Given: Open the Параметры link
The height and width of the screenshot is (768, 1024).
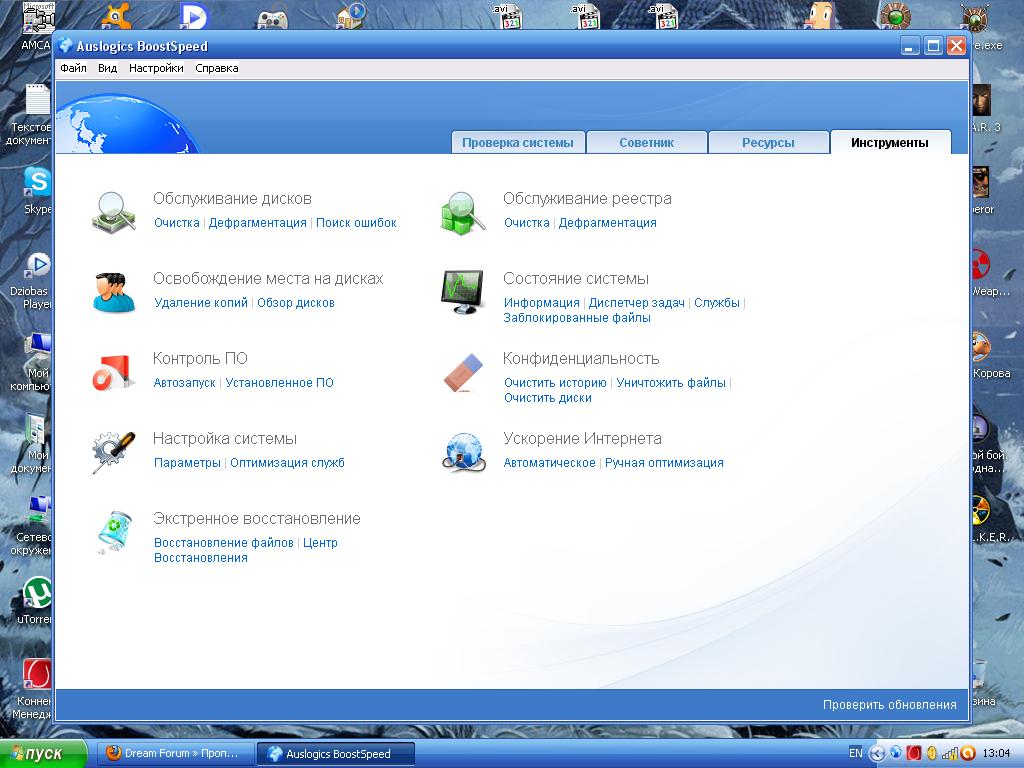Looking at the screenshot, I should [x=187, y=462].
